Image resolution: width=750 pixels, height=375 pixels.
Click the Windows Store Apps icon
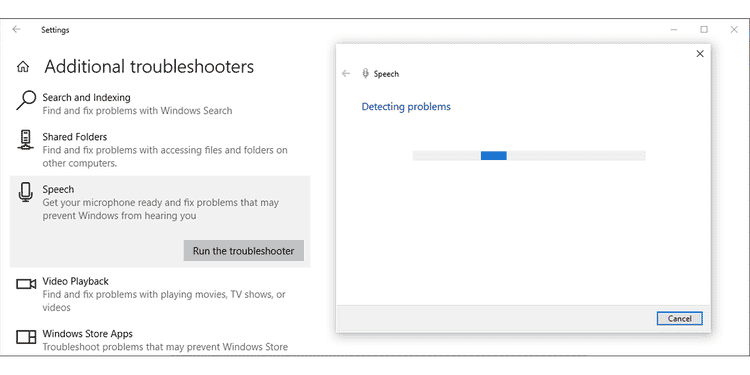(26, 337)
